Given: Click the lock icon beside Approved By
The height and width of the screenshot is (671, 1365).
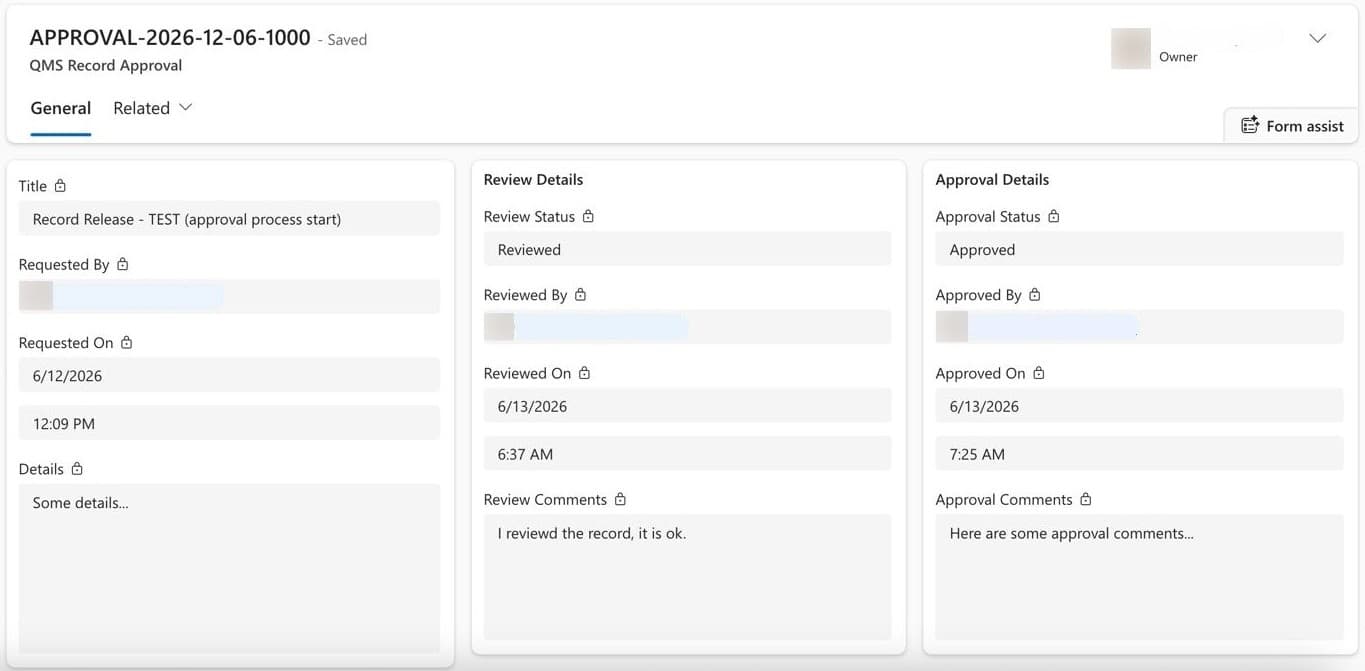Looking at the screenshot, I should click(1034, 294).
